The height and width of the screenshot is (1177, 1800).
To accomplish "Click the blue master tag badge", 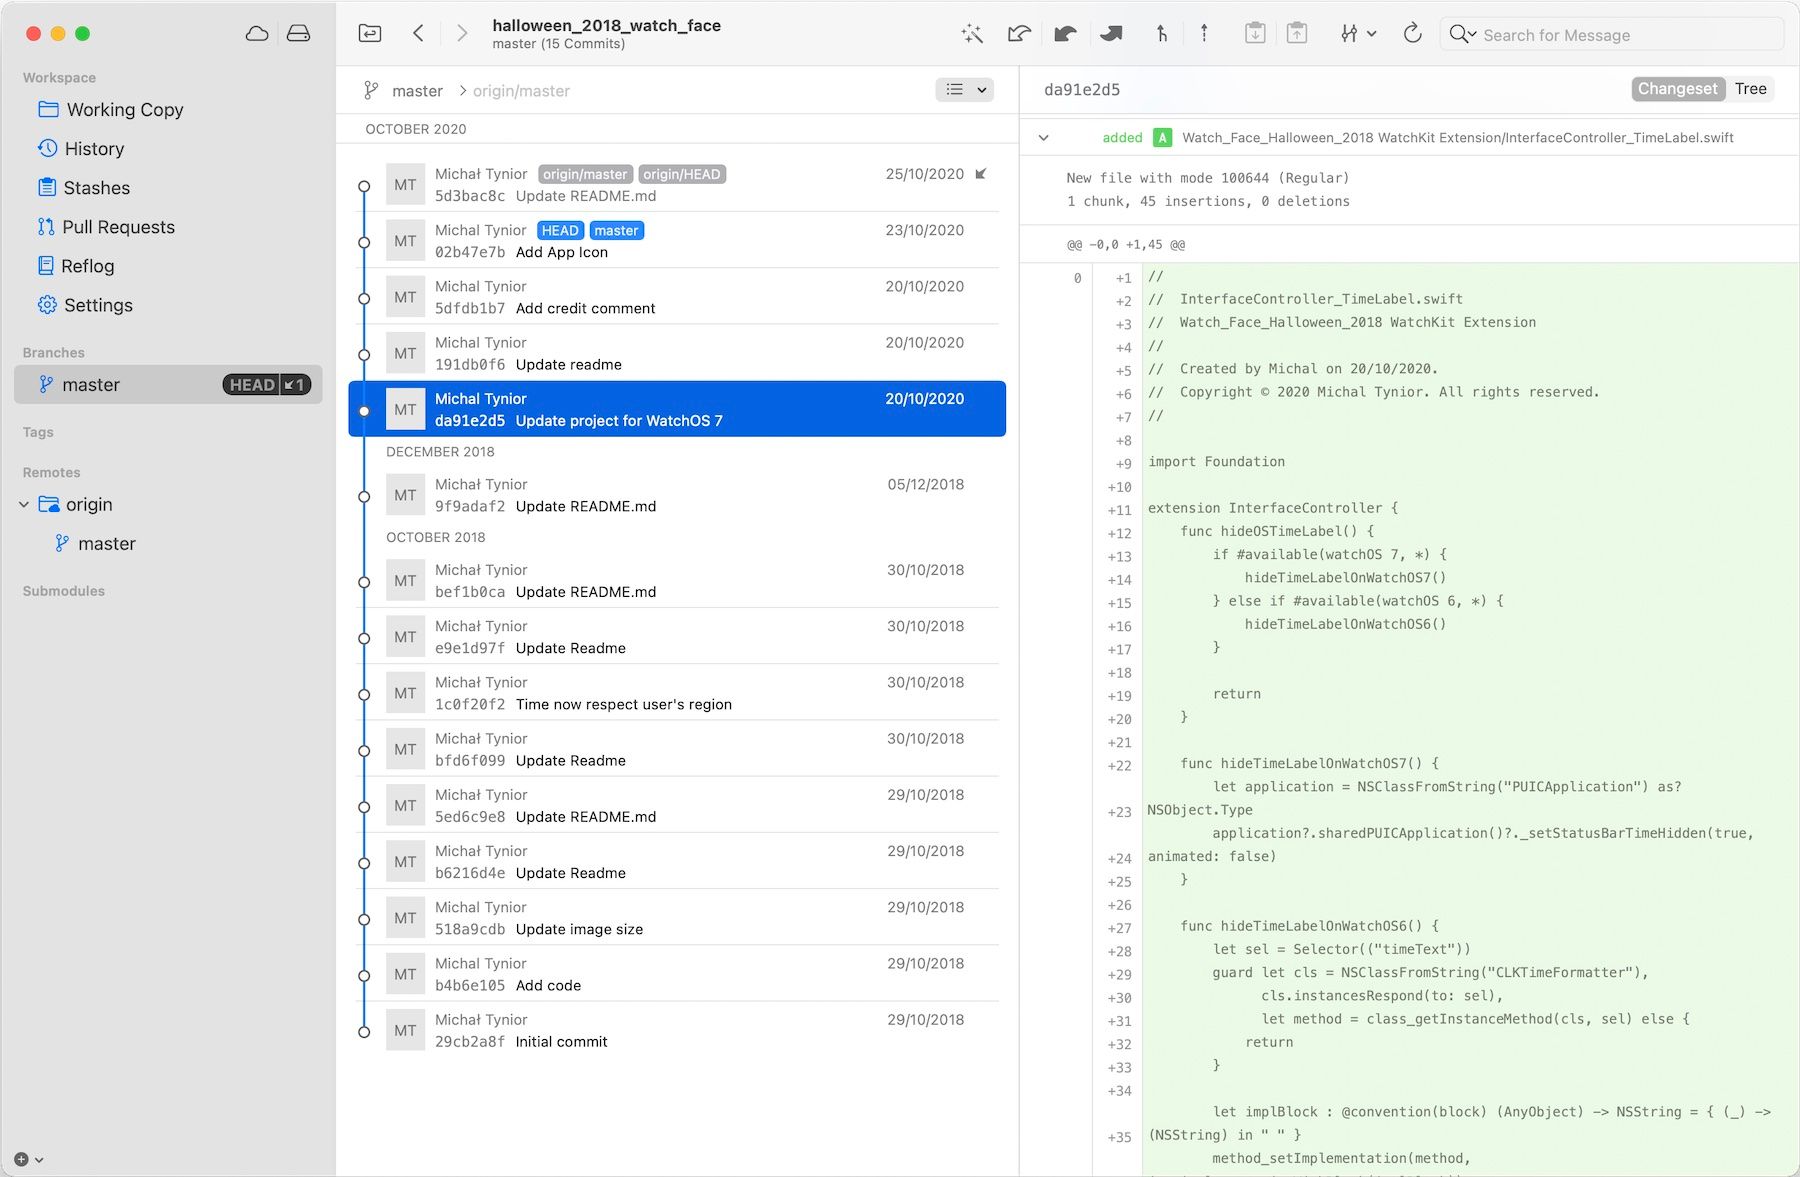I will click(616, 230).
